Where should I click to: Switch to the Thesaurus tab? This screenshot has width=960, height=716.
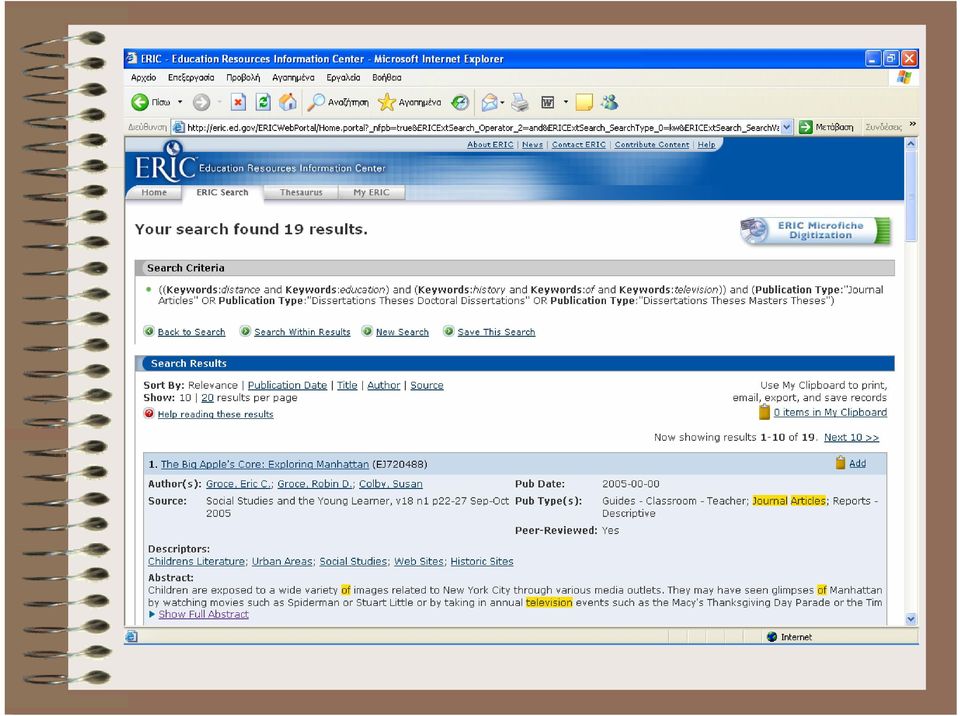point(301,192)
